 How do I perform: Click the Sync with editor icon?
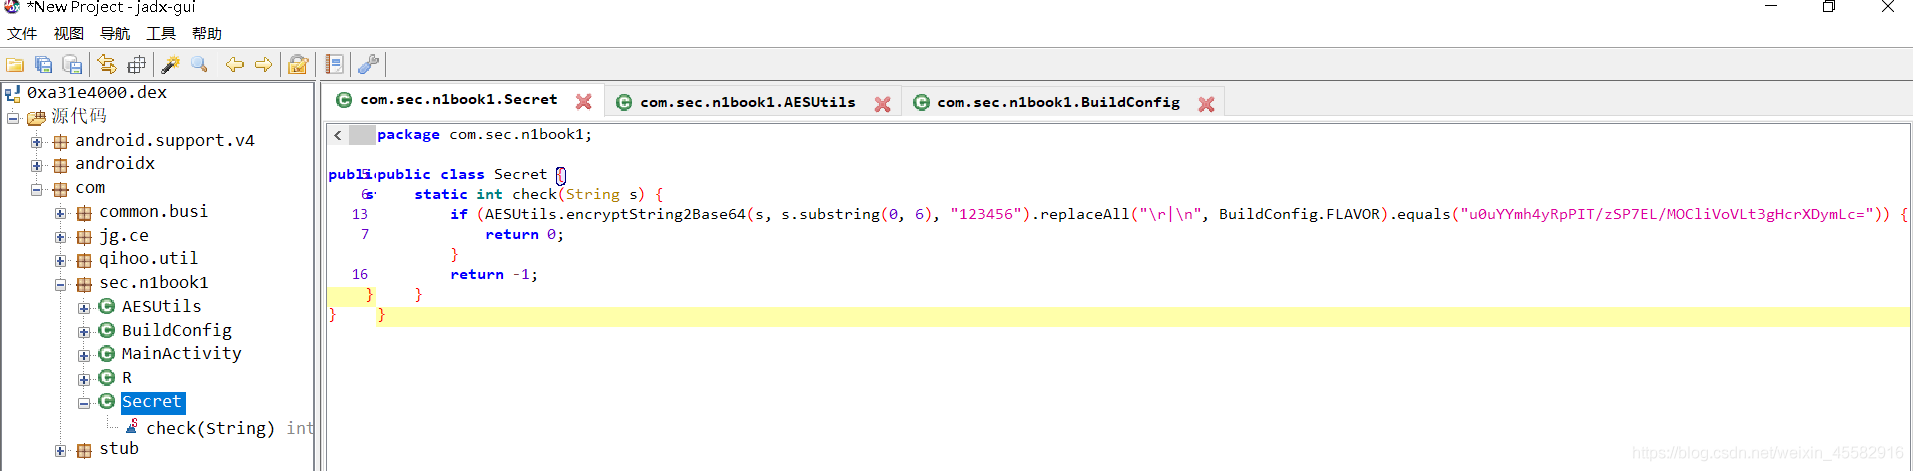tap(107, 65)
